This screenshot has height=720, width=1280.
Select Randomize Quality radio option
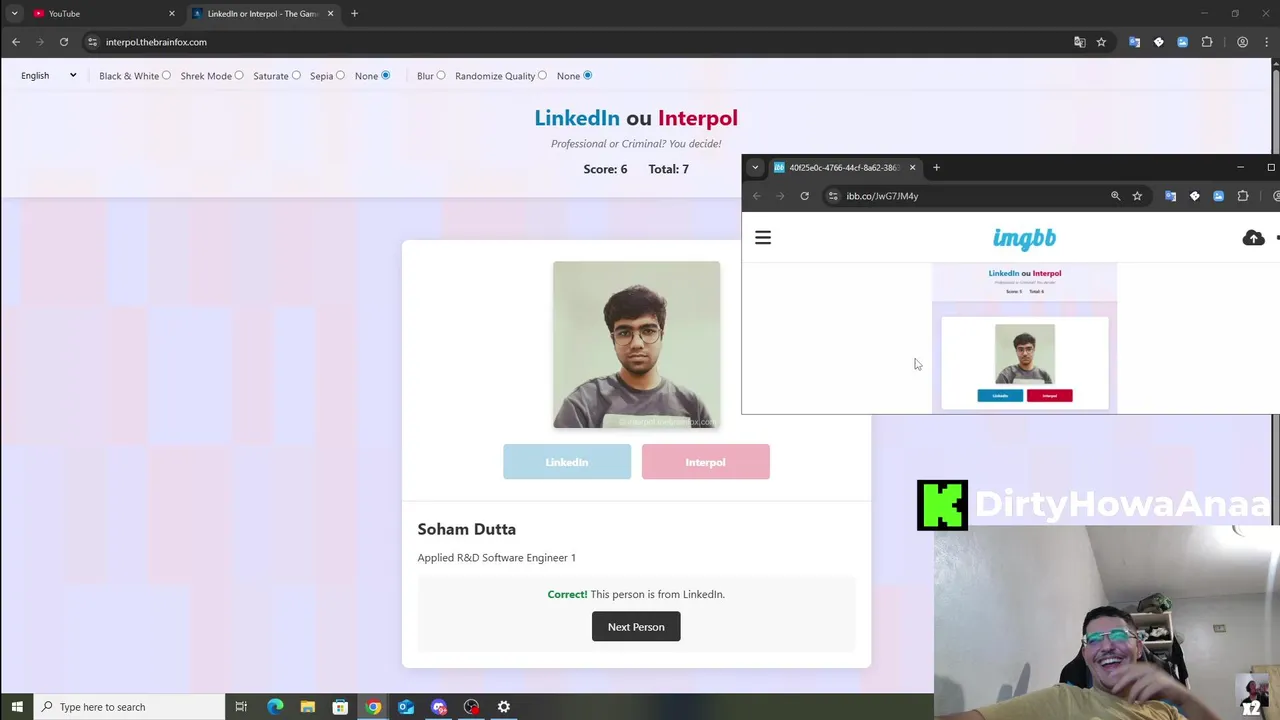542,75
